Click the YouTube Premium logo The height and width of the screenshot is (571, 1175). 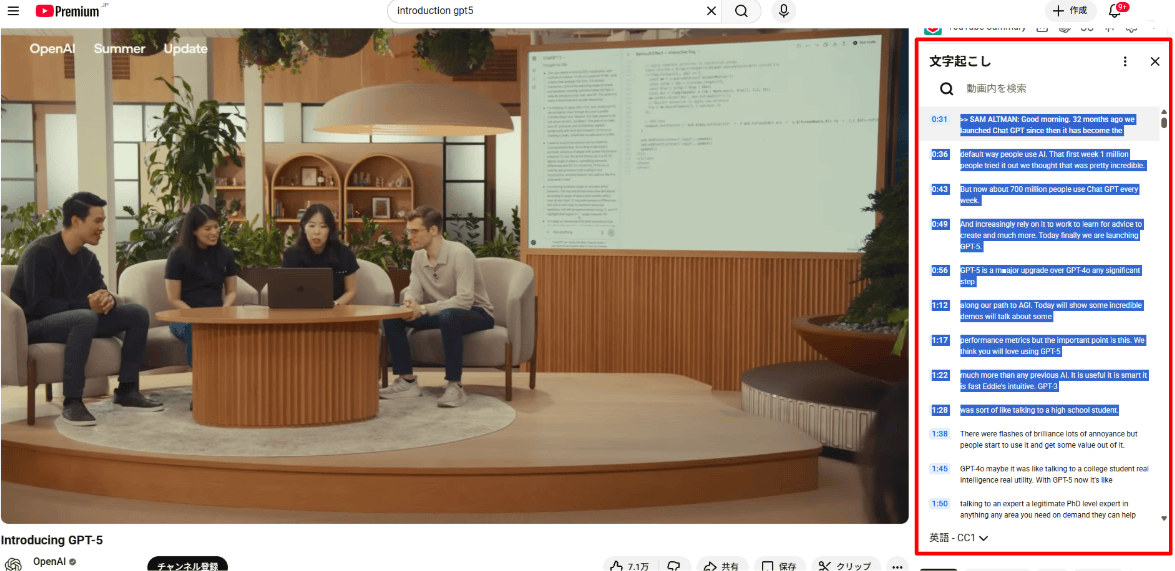pyautogui.click(x=68, y=11)
